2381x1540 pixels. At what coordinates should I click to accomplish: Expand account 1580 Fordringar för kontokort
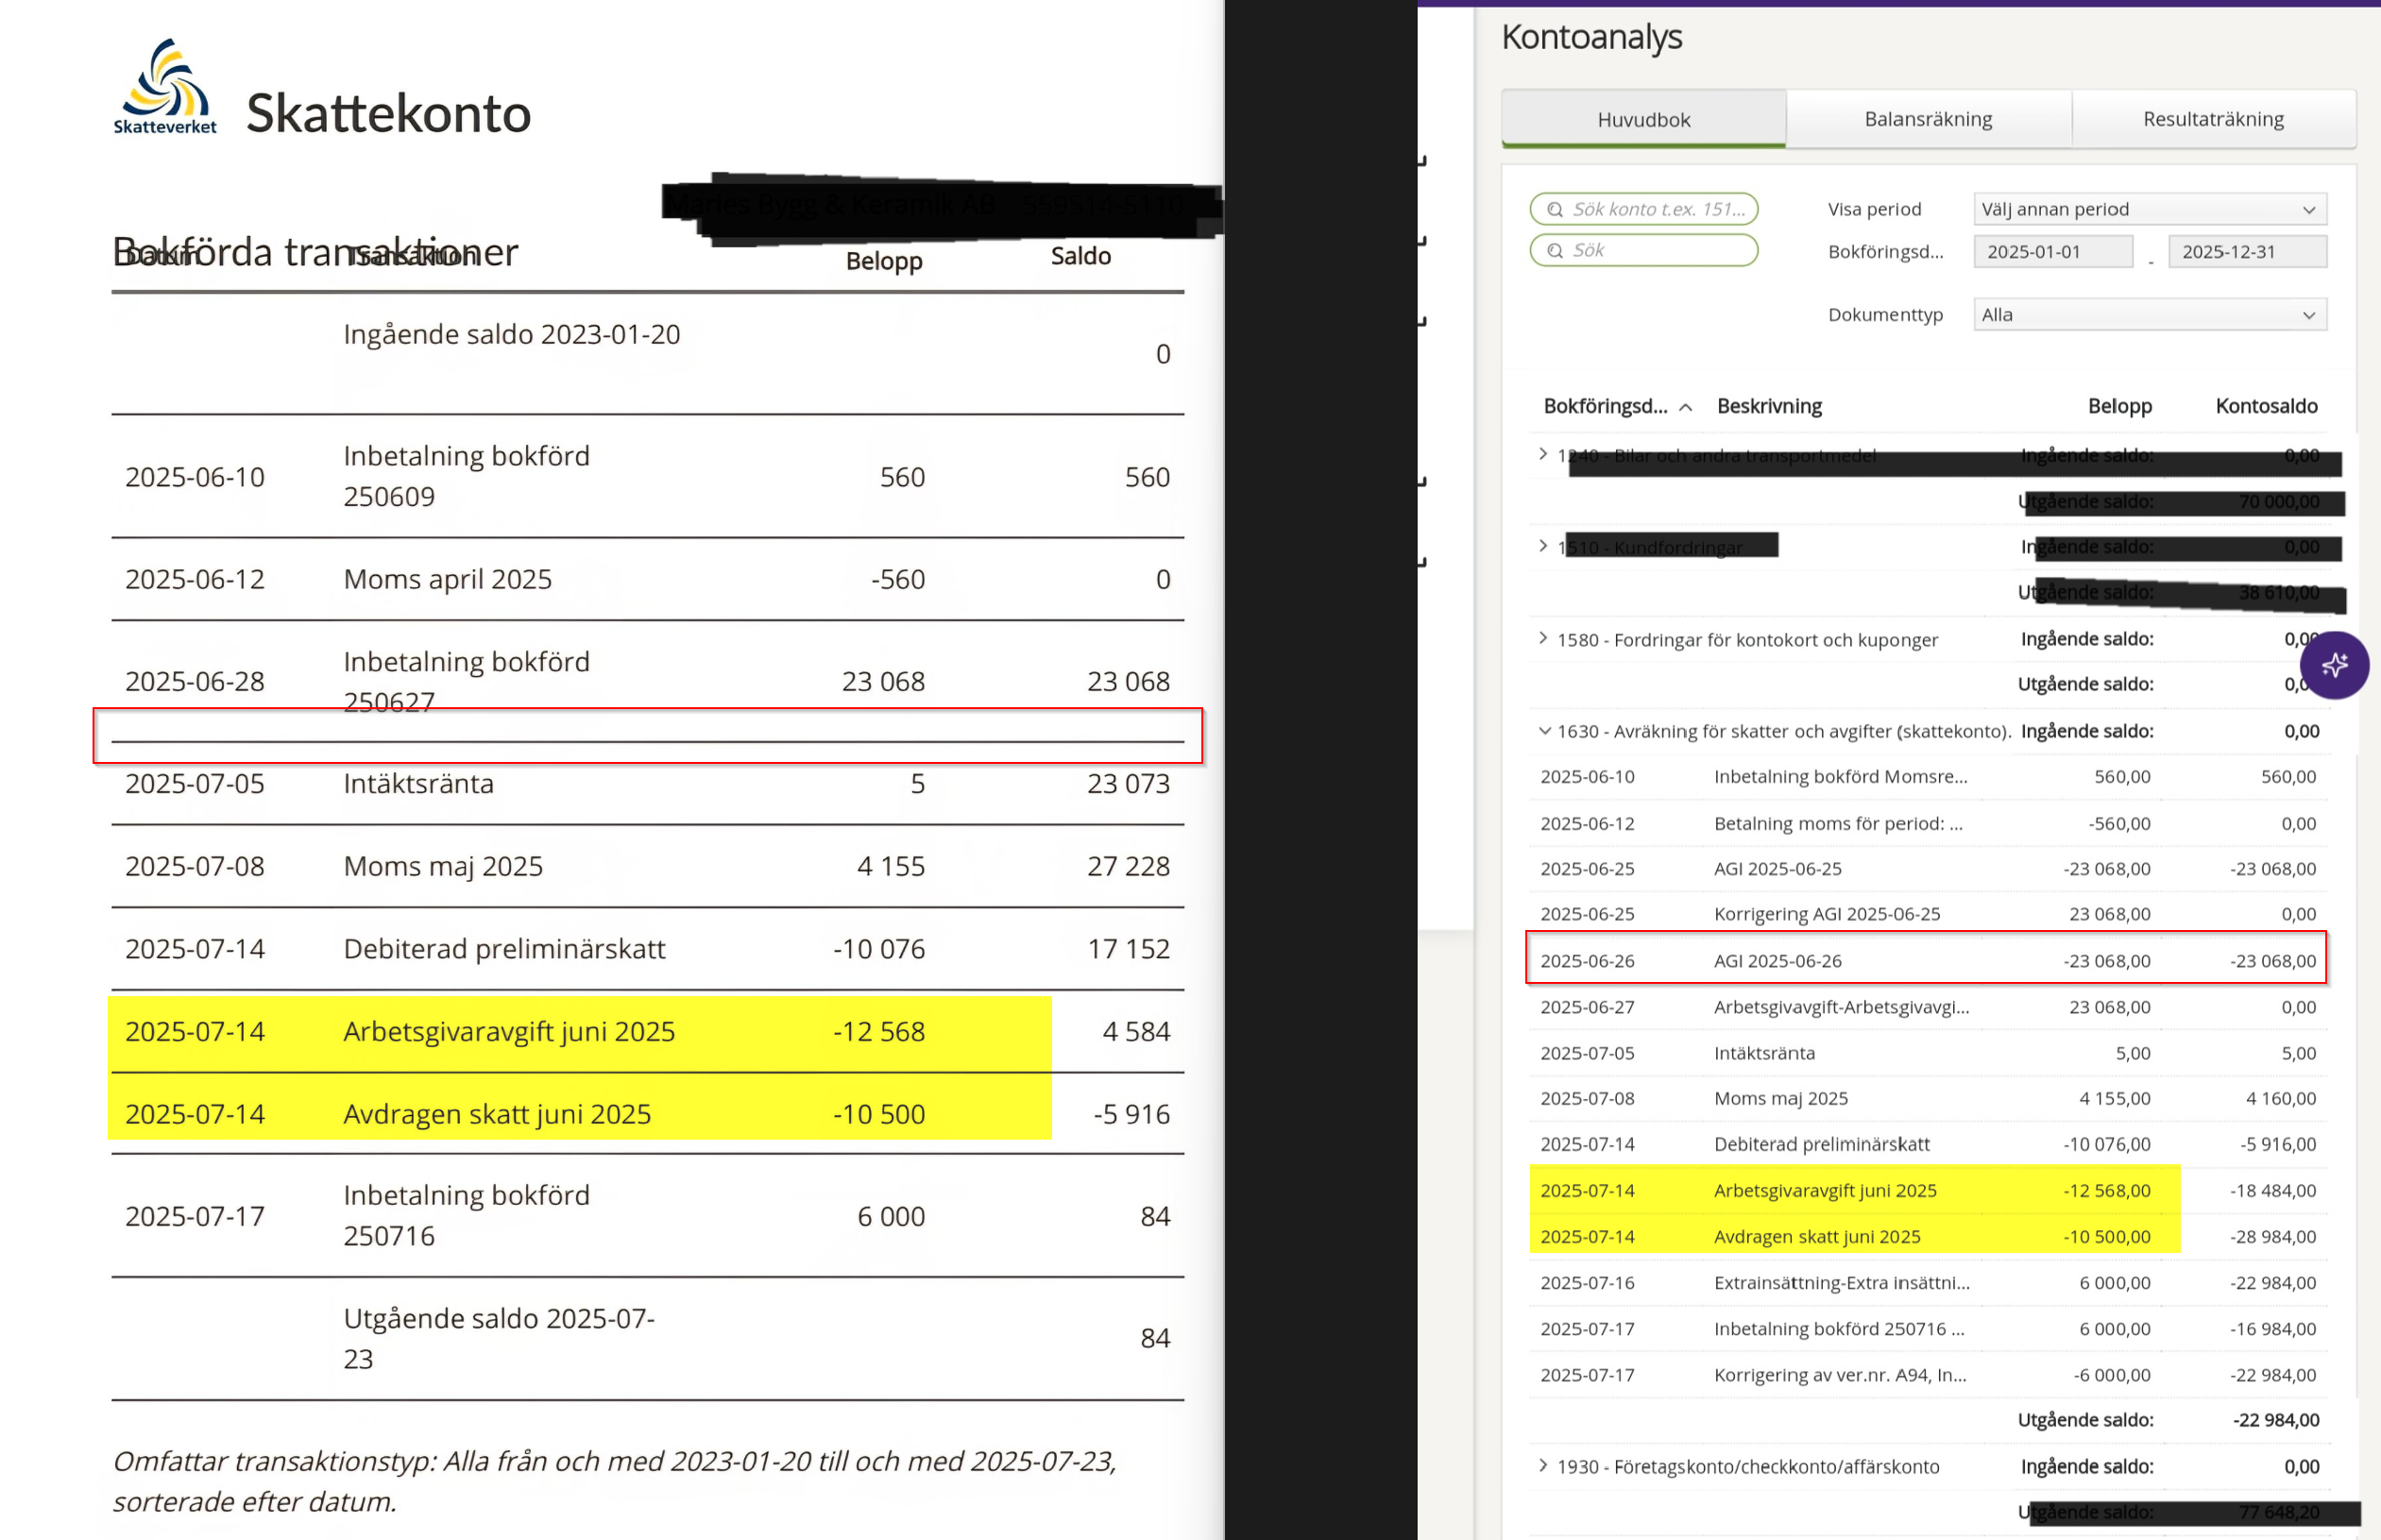tap(1543, 638)
